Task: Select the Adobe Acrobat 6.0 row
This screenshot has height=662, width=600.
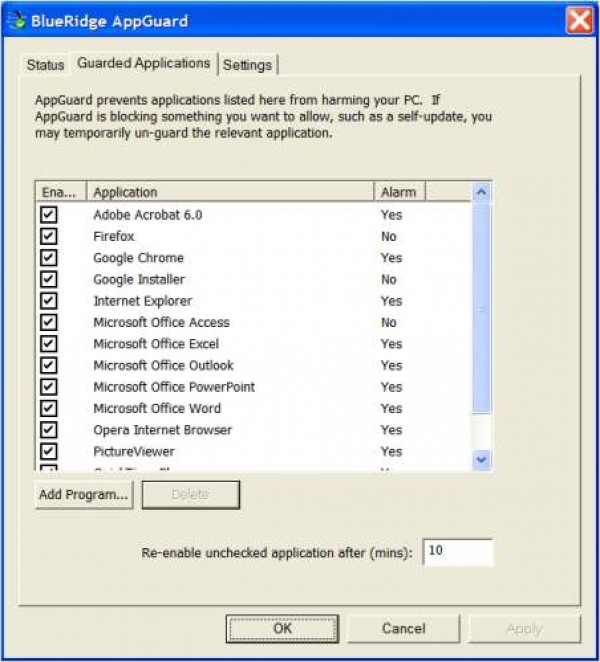Action: (x=253, y=214)
